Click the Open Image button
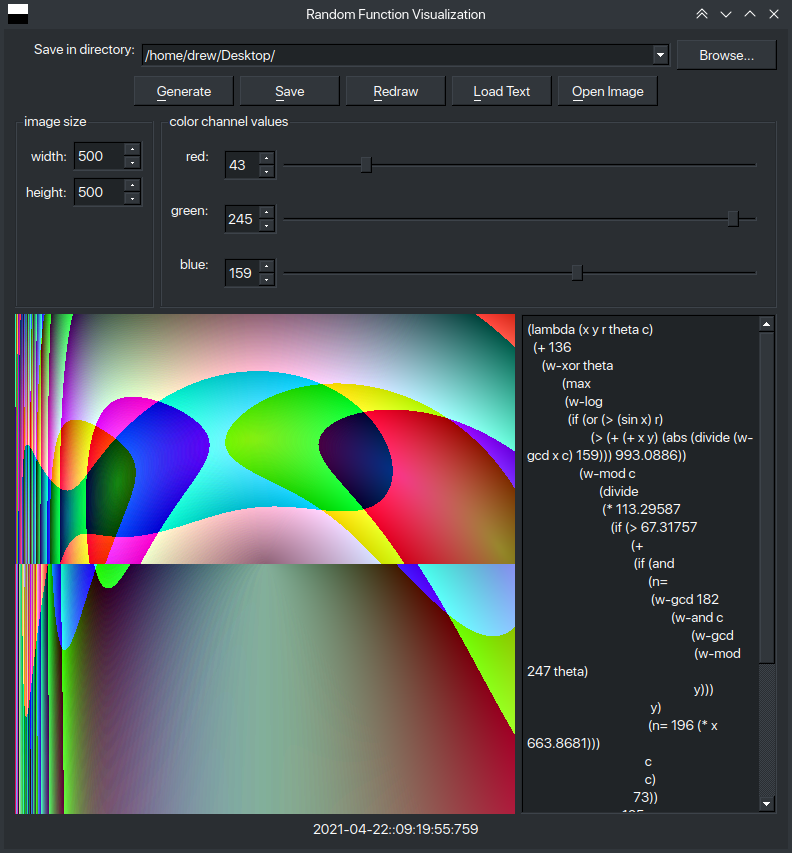The width and height of the screenshot is (792, 853). tap(608, 91)
